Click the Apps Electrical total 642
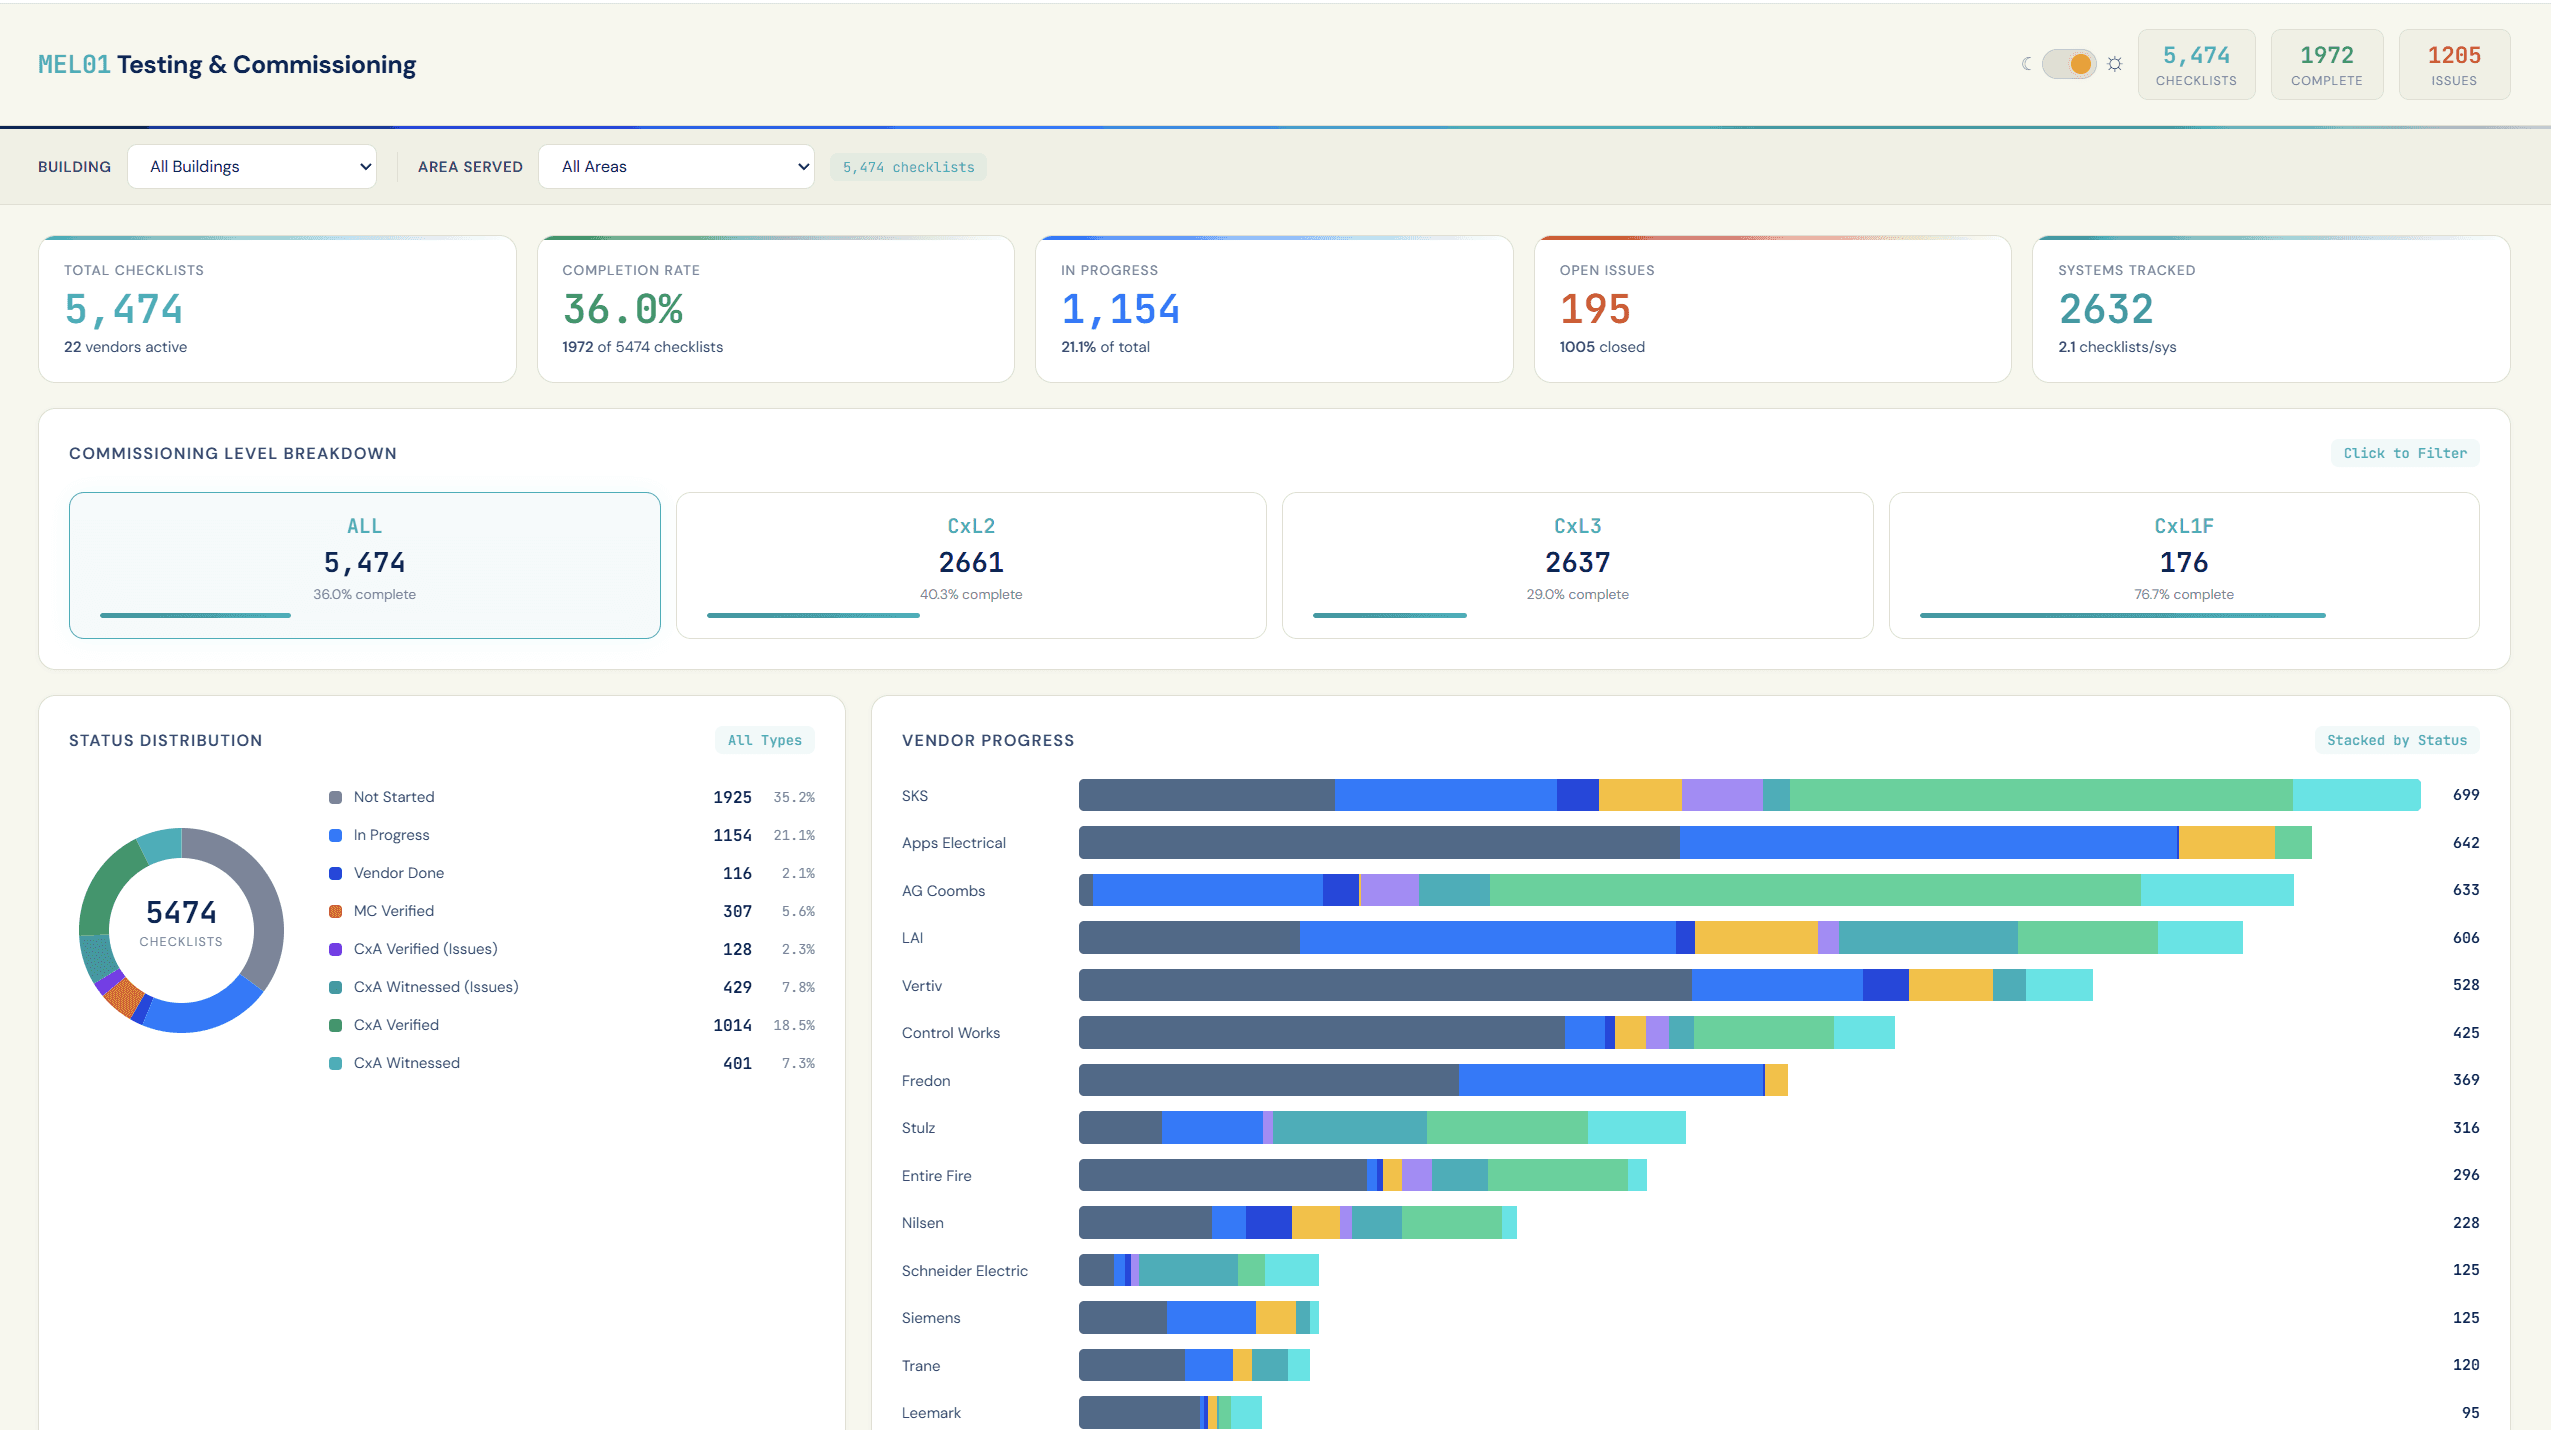Viewport: 2551px width, 1430px height. (x=2466, y=842)
